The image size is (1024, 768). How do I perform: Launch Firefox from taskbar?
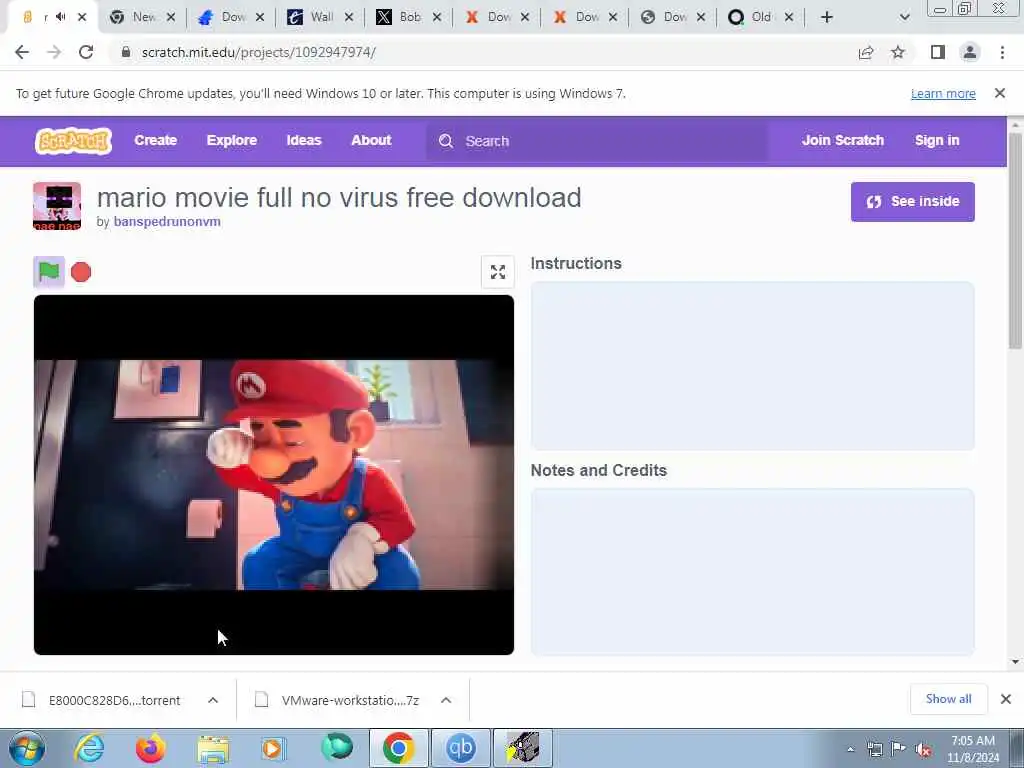click(x=150, y=748)
